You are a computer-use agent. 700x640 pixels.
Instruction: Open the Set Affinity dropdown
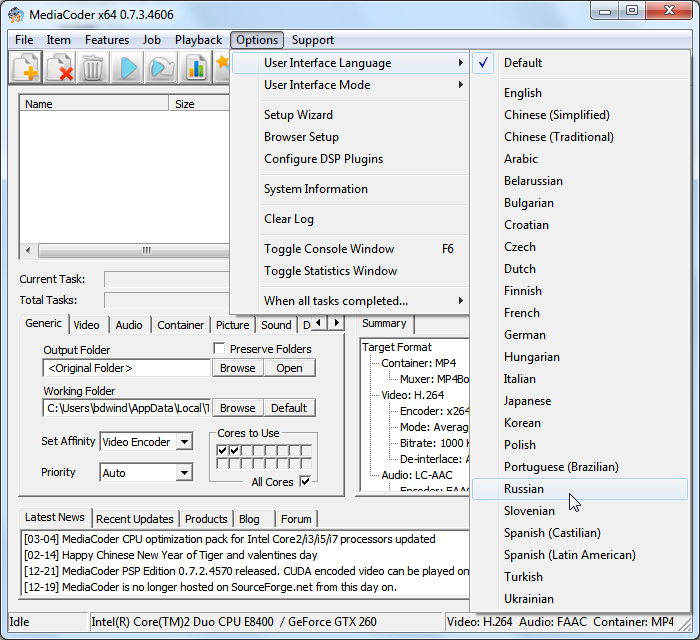tap(184, 442)
